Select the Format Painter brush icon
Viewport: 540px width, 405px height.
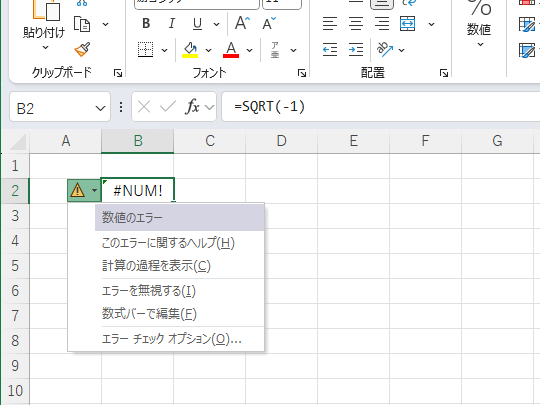(x=82, y=50)
